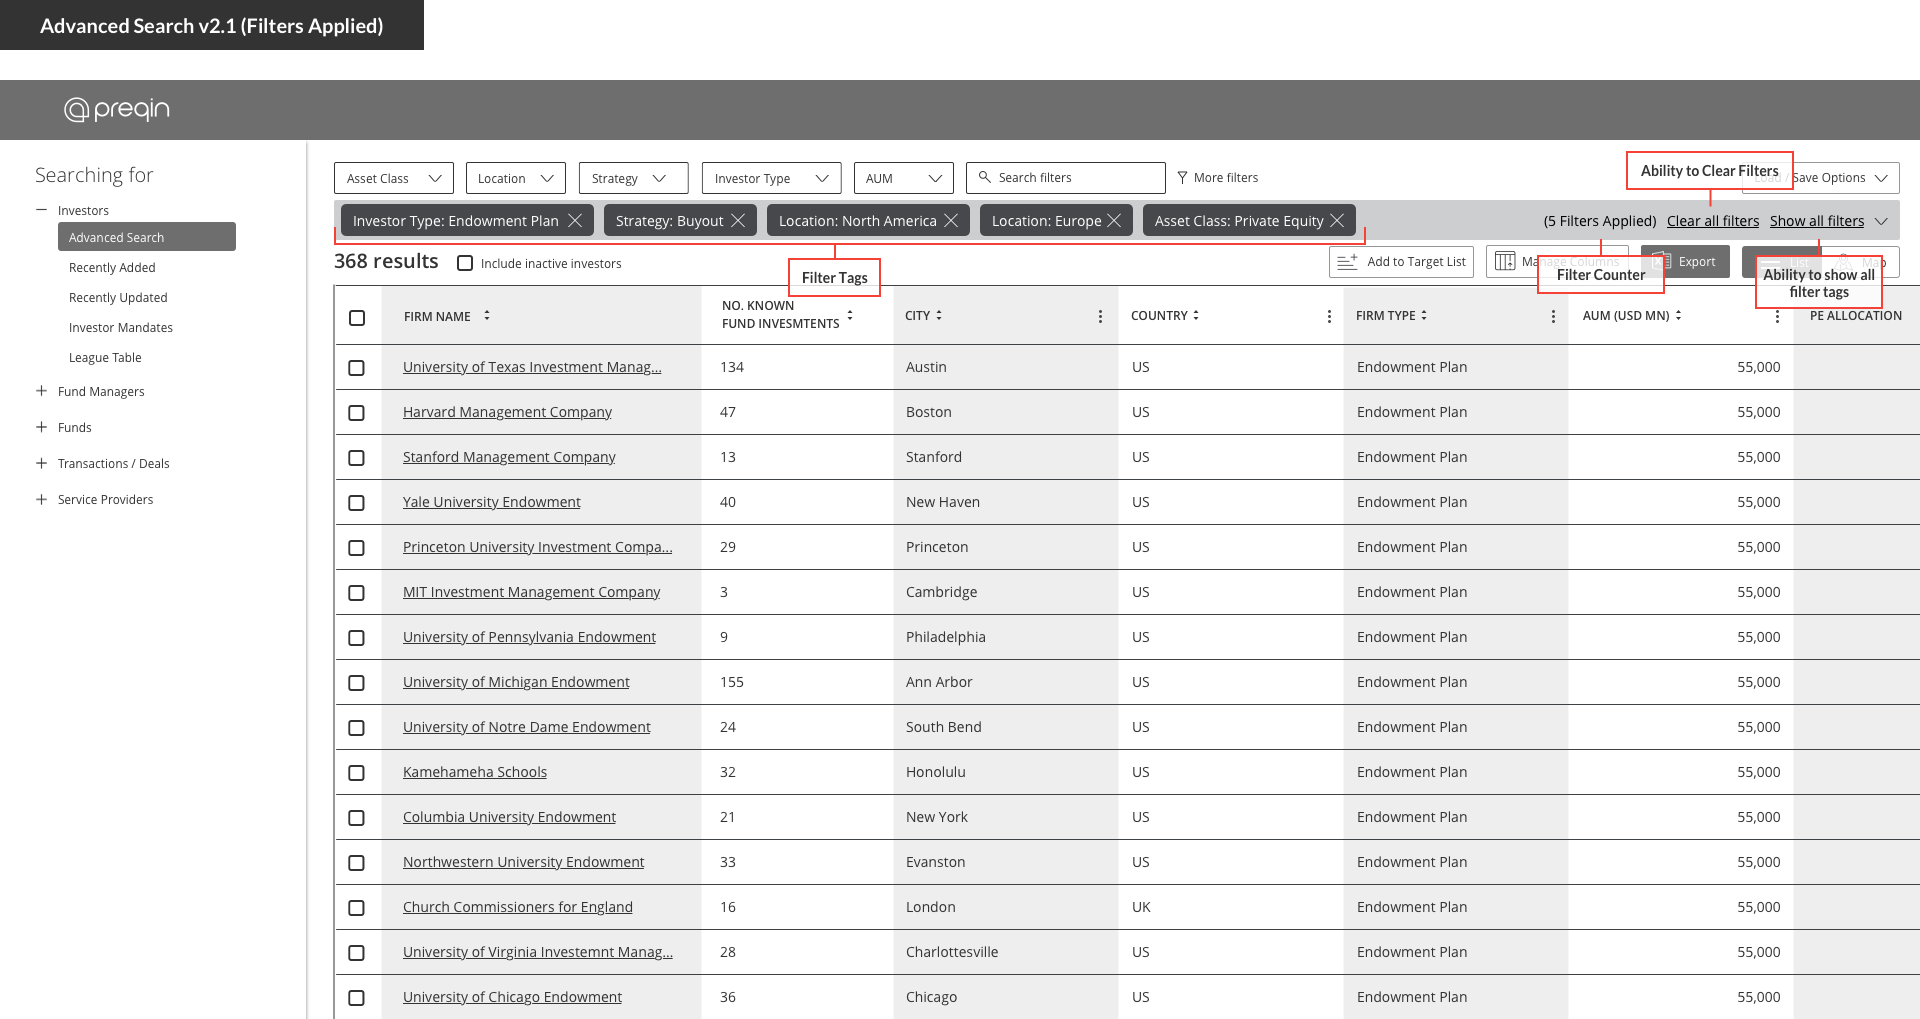Open University of Chicago Endowment link
The width and height of the screenshot is (1920, 1019).
512,997
